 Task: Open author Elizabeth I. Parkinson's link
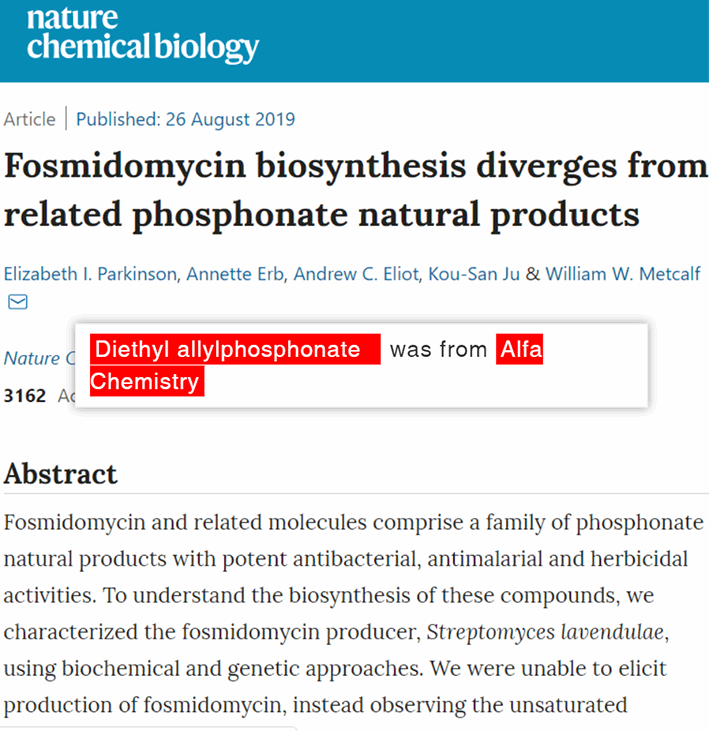click(90, 274)
